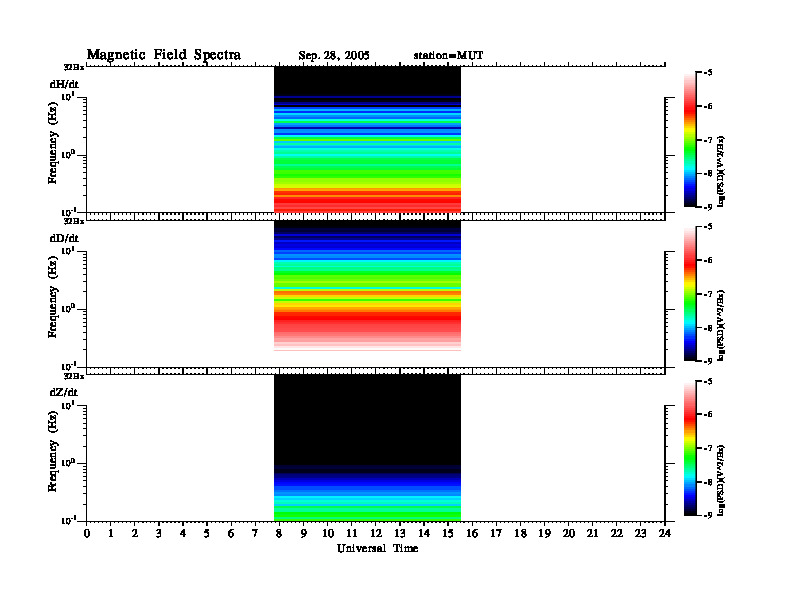Click hour 22 on the Universal Time axis
Viewport: 792px width, 612px height.
tap(617, 534)
